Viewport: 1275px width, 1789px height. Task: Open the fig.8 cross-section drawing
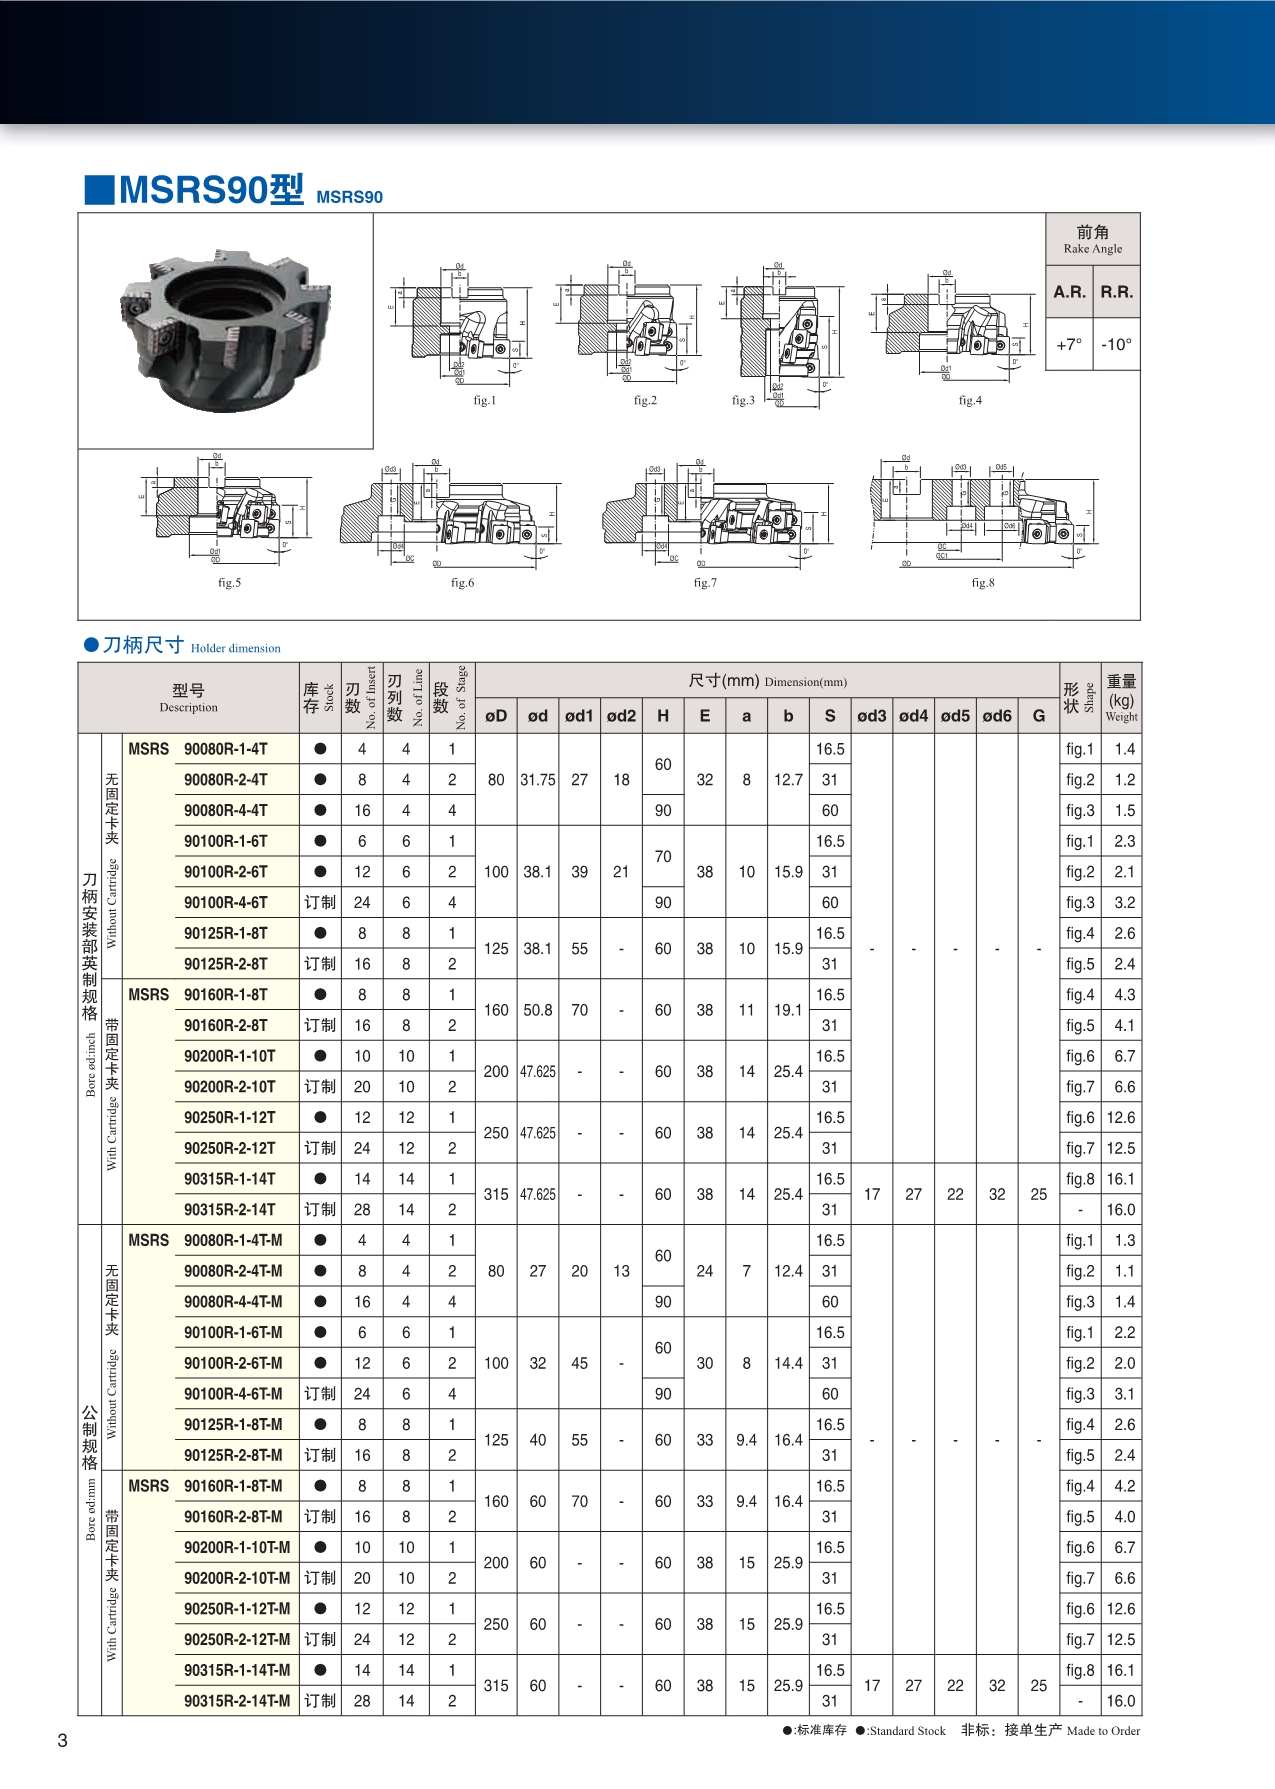[x=984, y=511]
